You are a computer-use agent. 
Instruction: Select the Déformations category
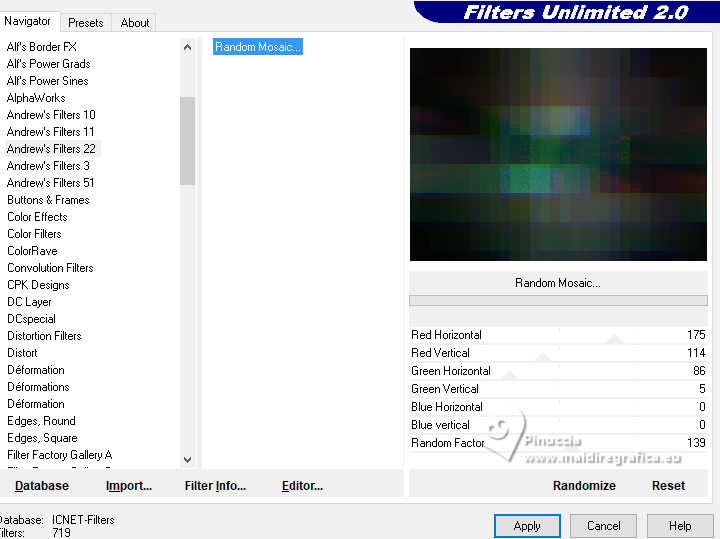coord(38,387)
